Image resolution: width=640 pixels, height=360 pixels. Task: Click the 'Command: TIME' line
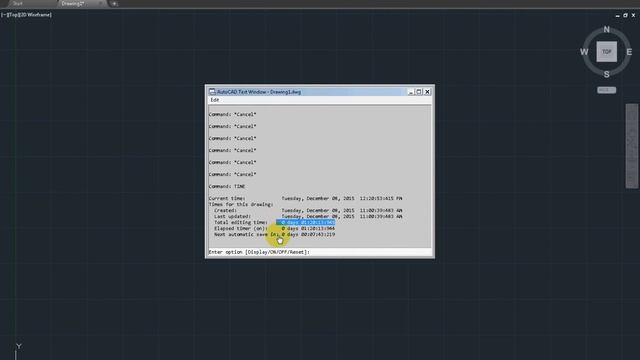pos(227,187)
